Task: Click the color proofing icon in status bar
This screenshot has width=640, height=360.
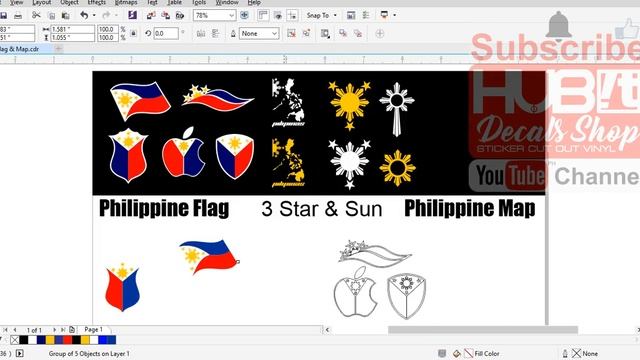Action: coord(442,353)
